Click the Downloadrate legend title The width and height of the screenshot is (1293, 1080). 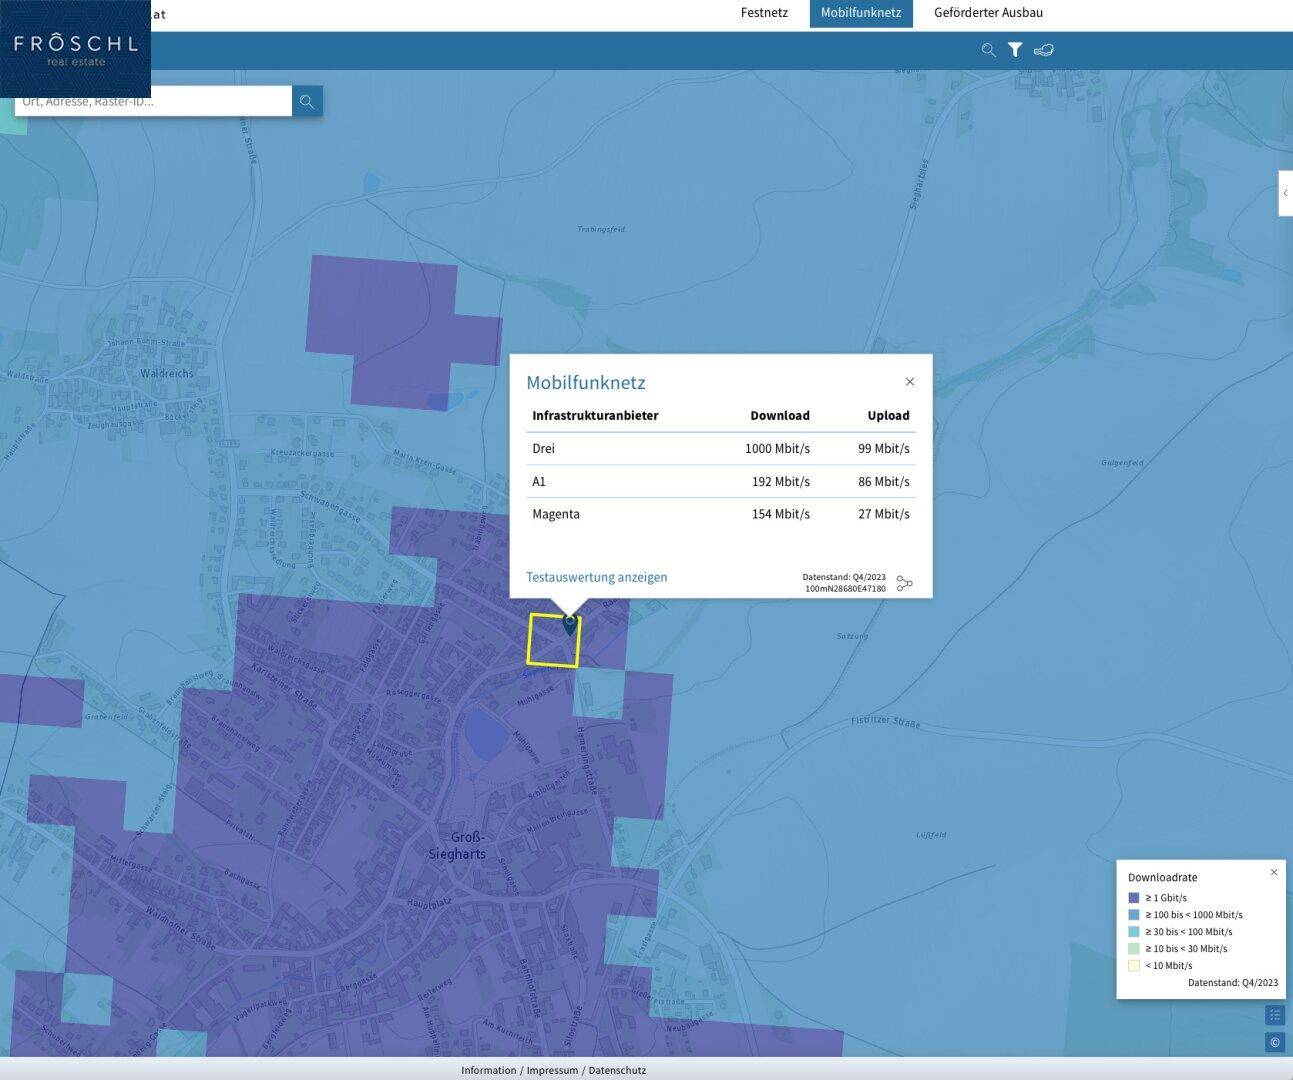(x=1162, y=877)
